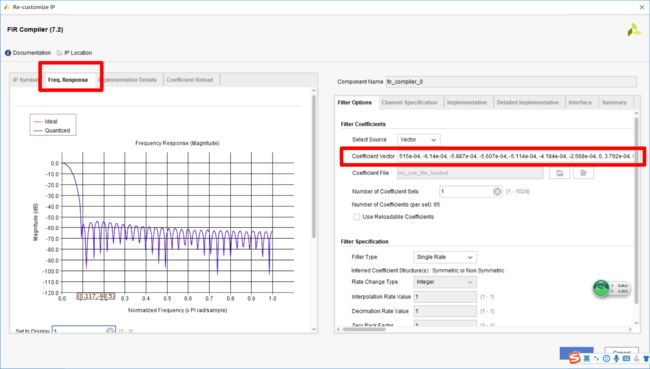Enable Use Reloadable Coefficients checkbox

[x=356, y=217]
